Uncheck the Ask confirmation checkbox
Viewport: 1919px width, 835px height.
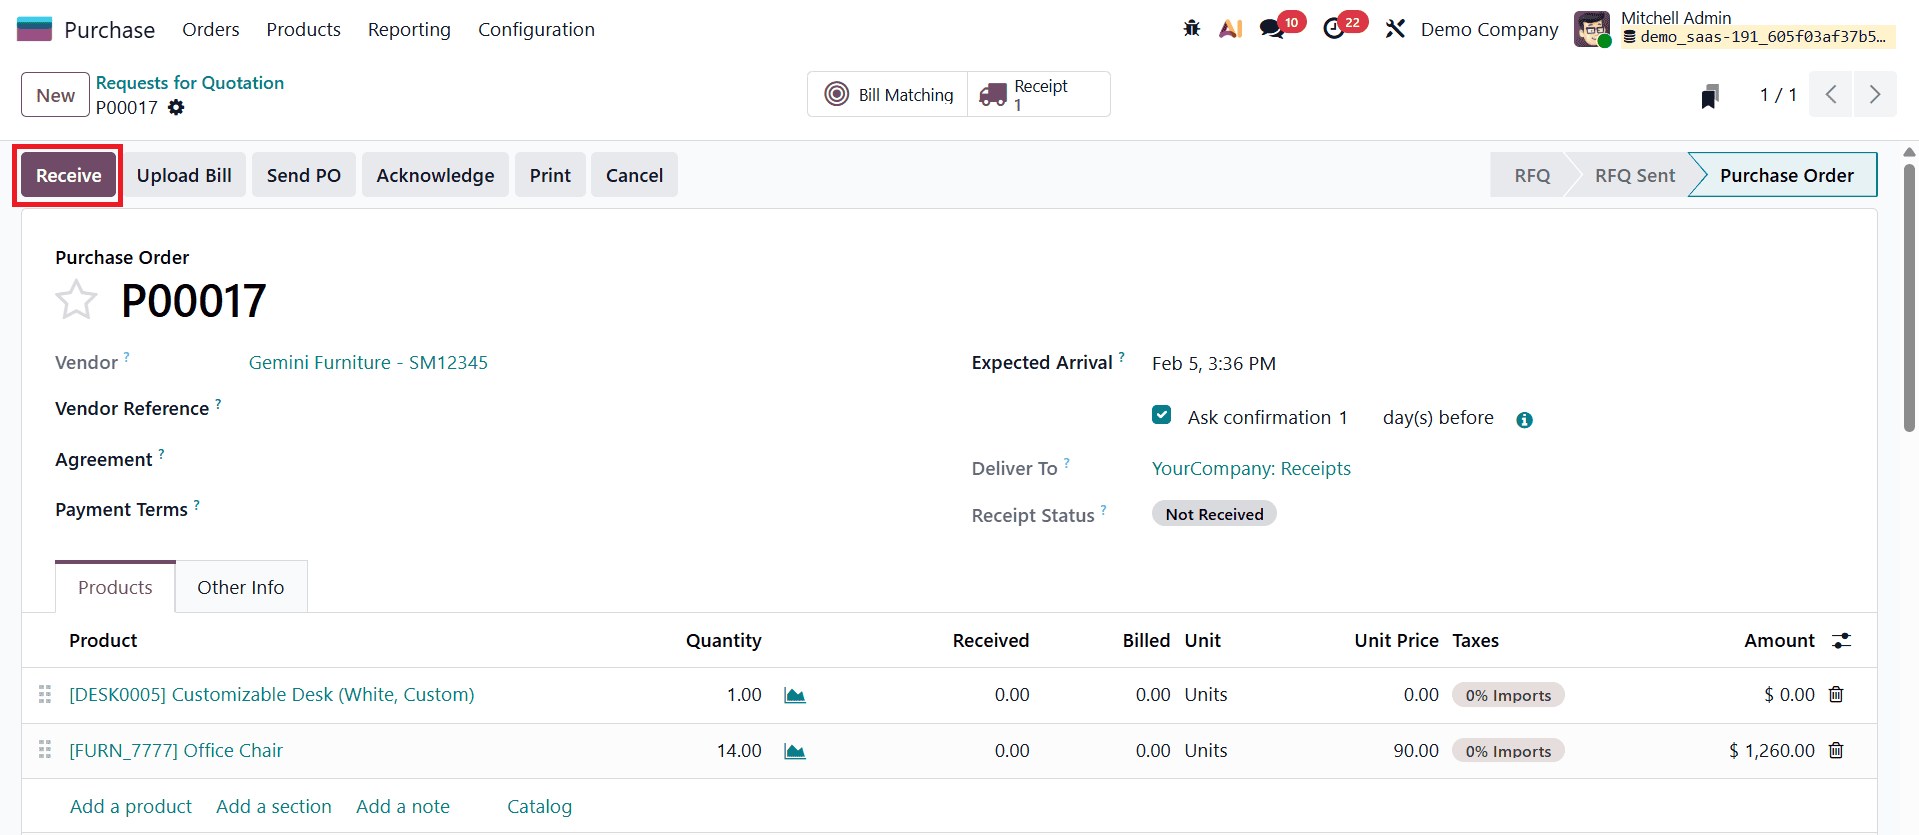(1161, 415)
